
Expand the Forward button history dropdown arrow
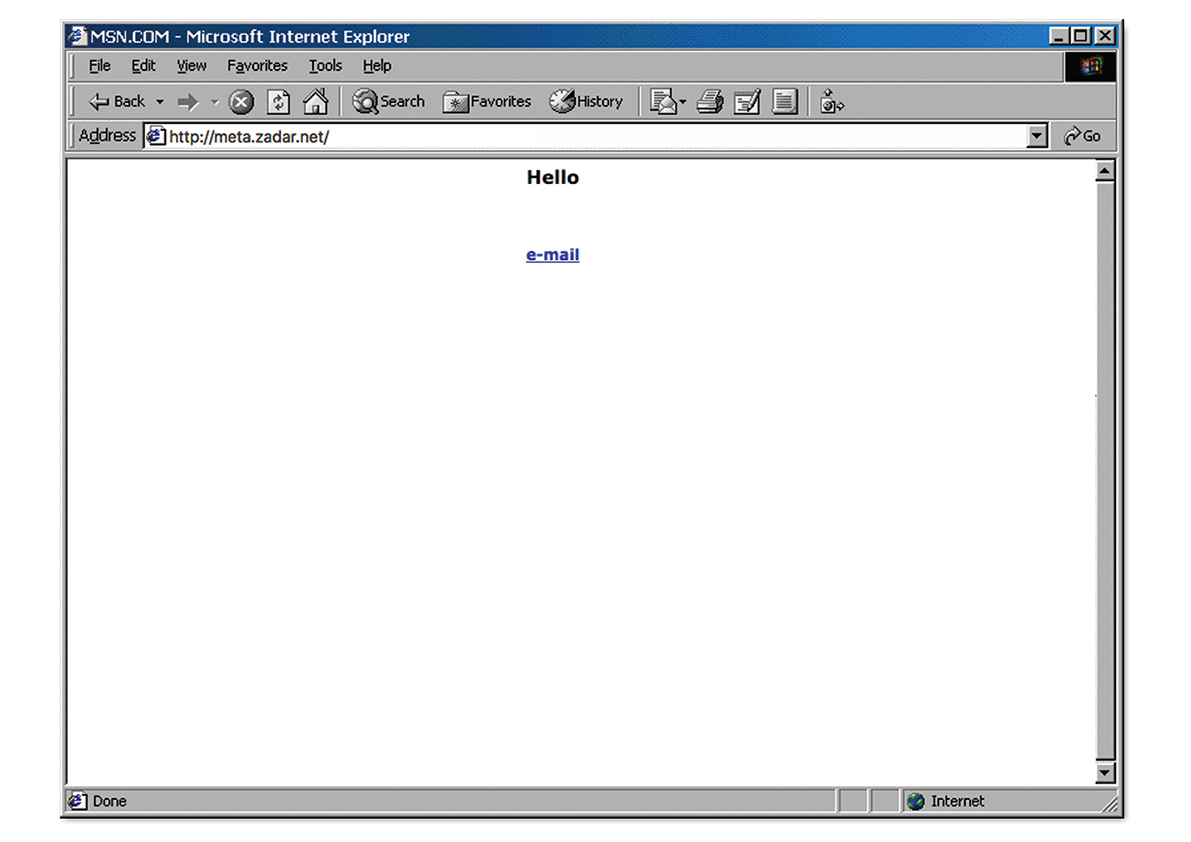[214, 102]
